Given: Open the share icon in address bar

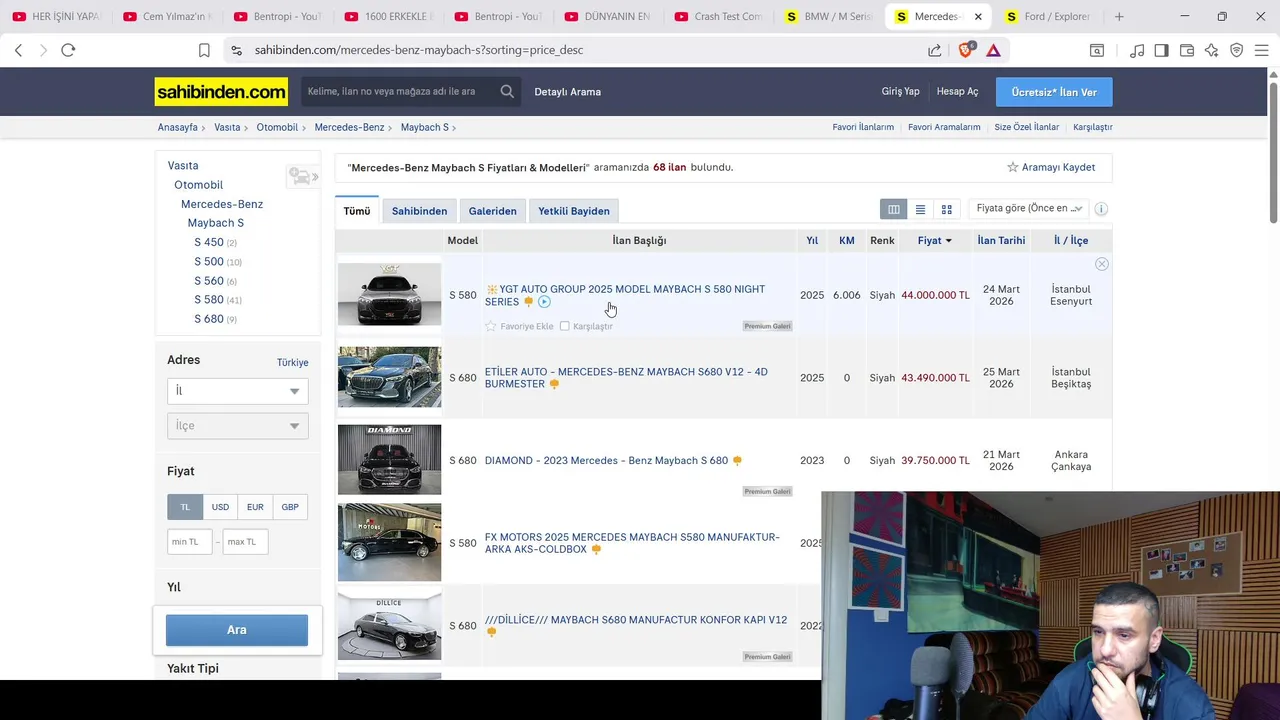Looking at the screenshot, I should [x=934, y=50].
